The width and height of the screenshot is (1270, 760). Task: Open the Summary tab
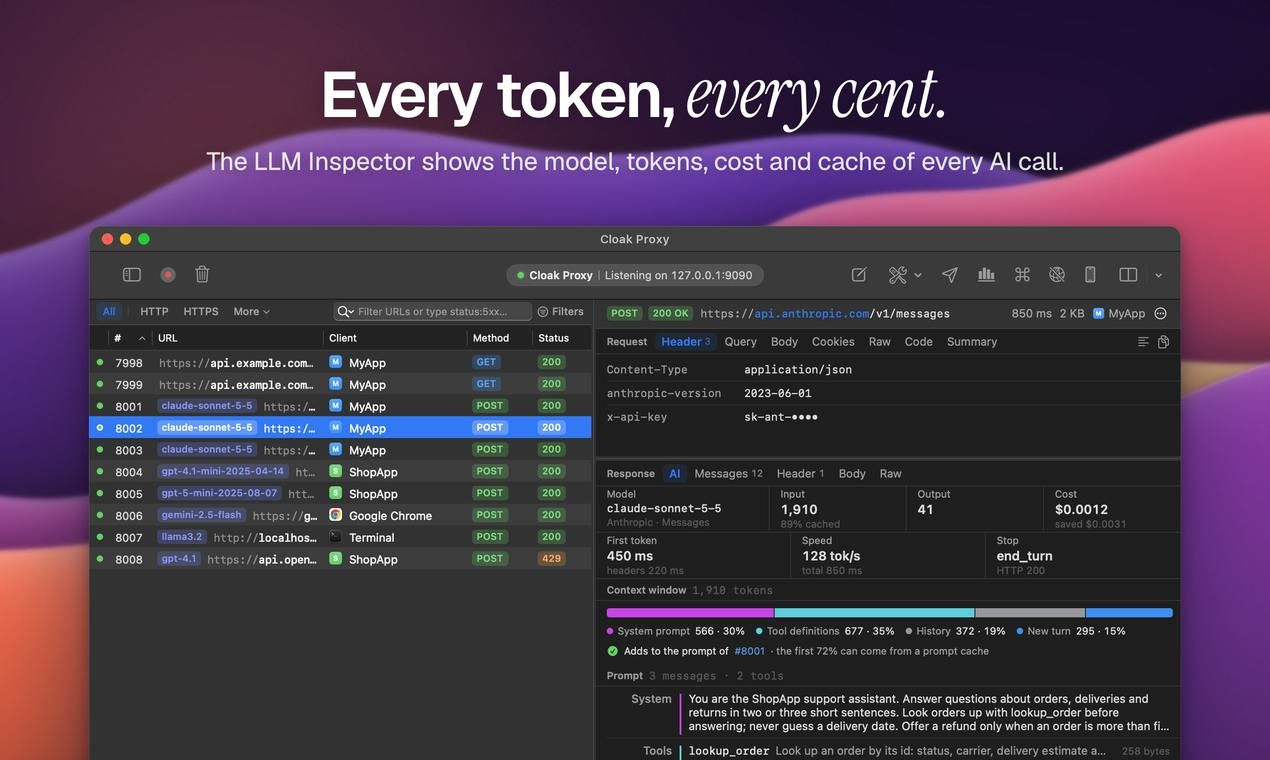click(x=972, y=341)
